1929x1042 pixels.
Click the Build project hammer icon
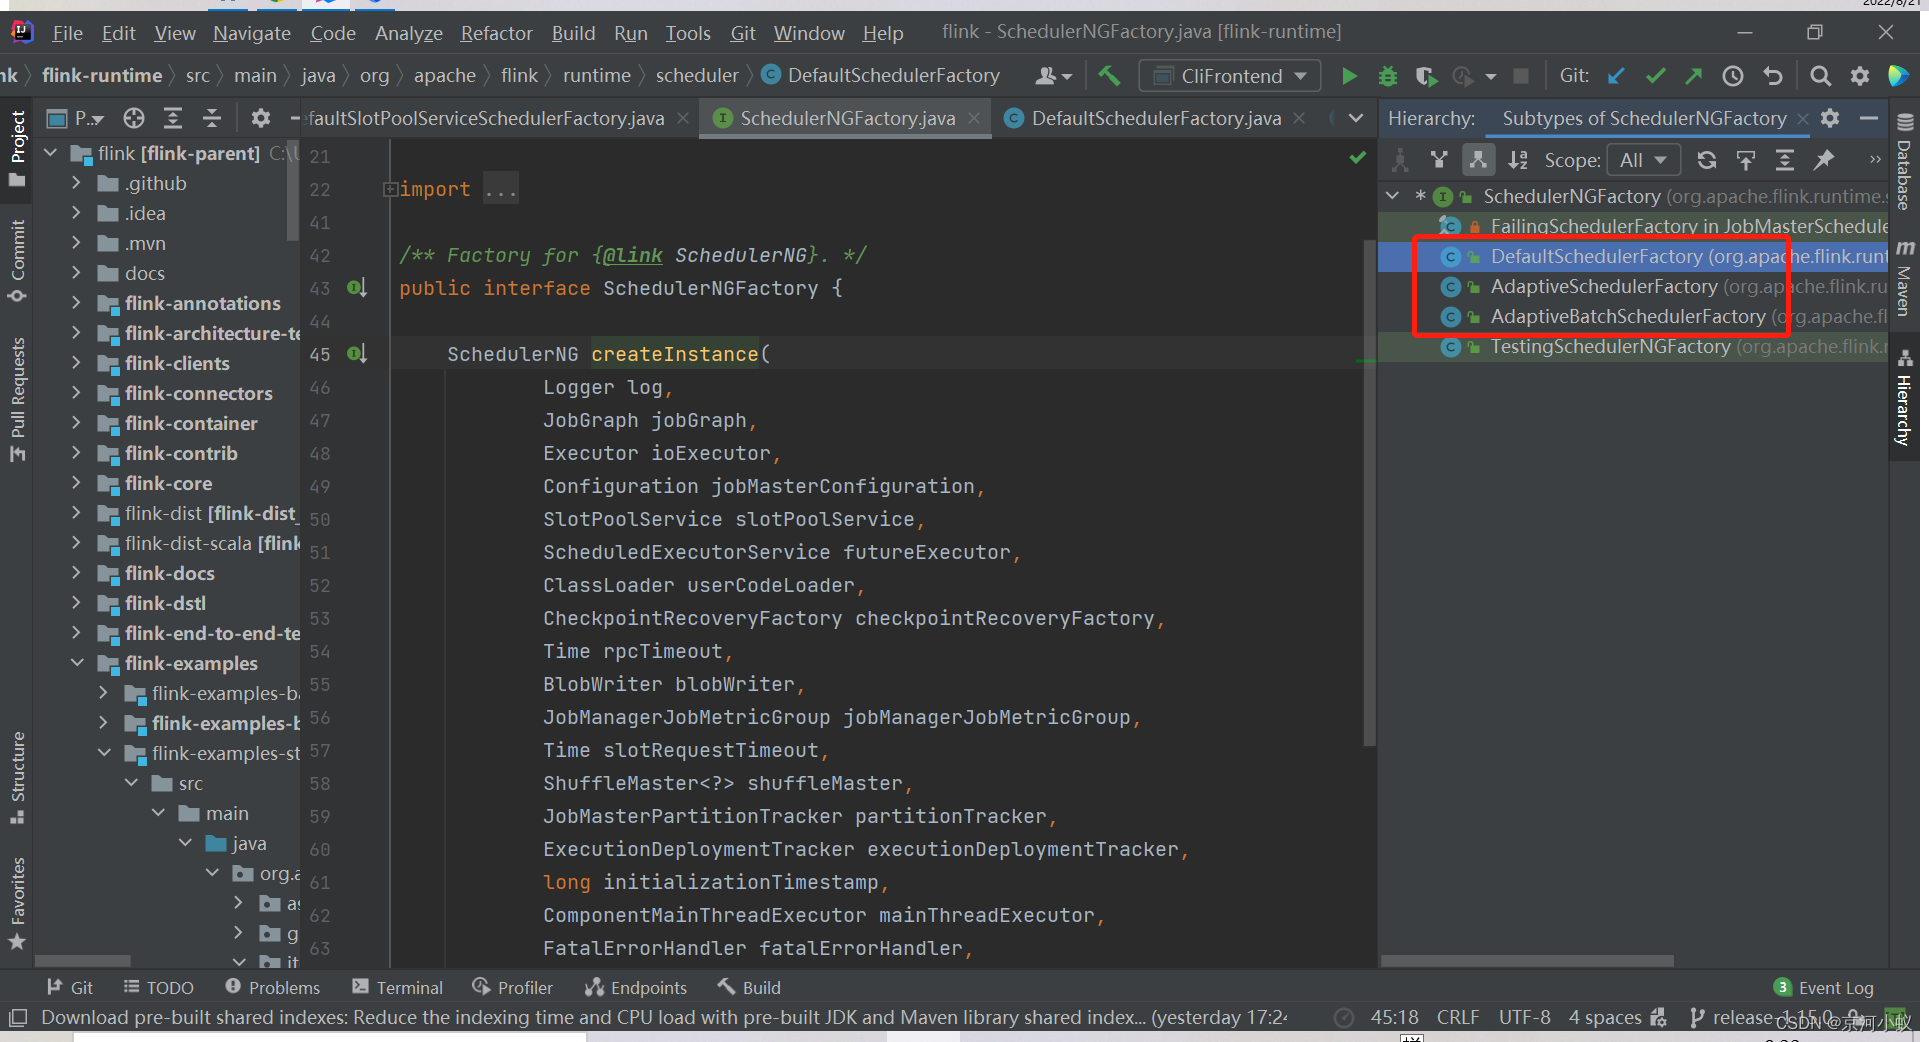tap(1109, 76)
